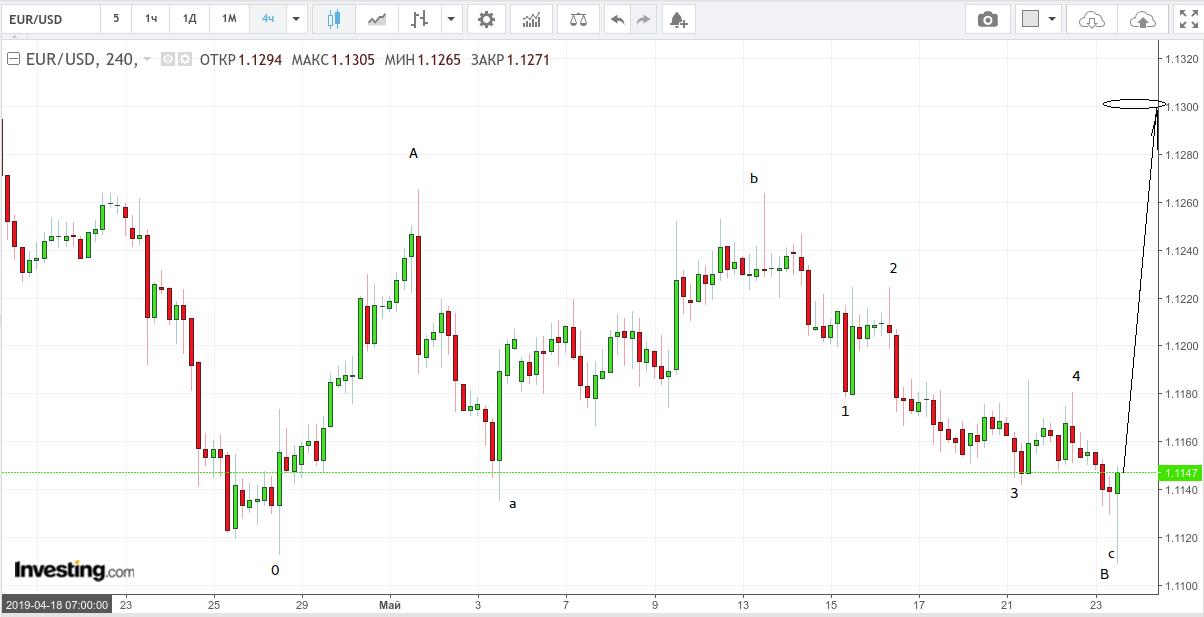Open the legend dropdown arrow after 240

[147, 60]
